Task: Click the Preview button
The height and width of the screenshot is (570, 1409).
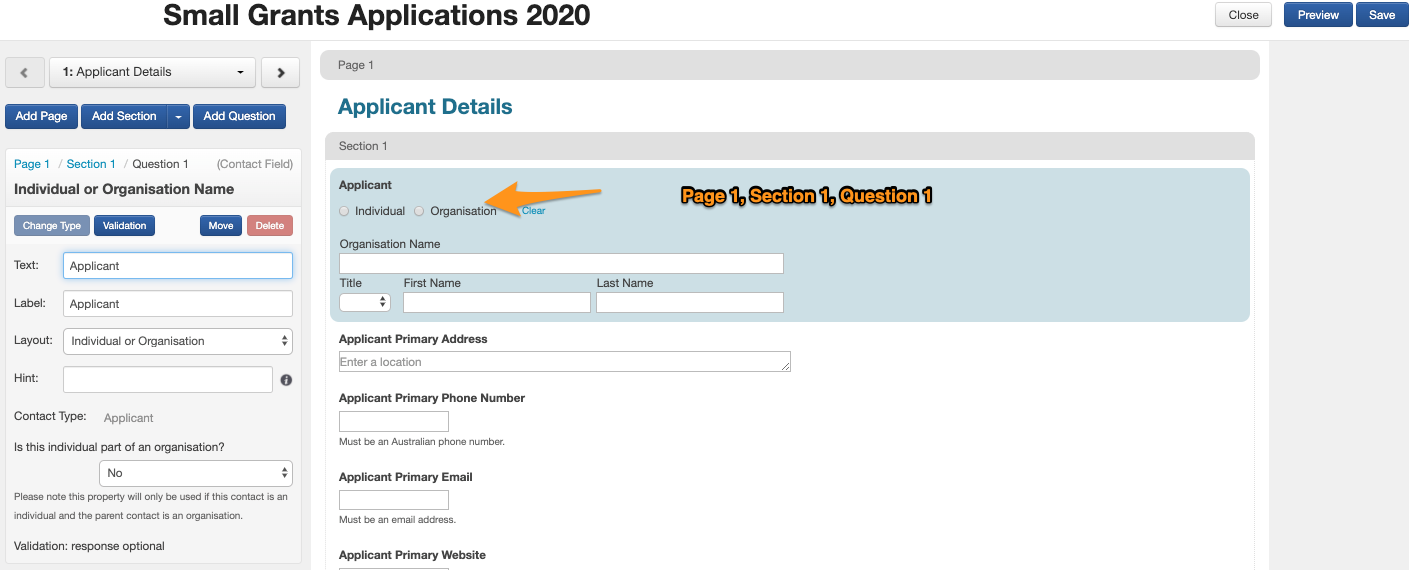Action: coord(1318,15)
